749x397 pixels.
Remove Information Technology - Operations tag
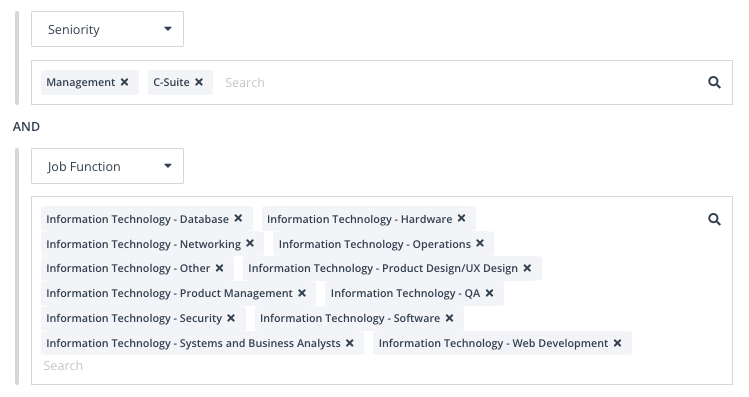[480, 243]
